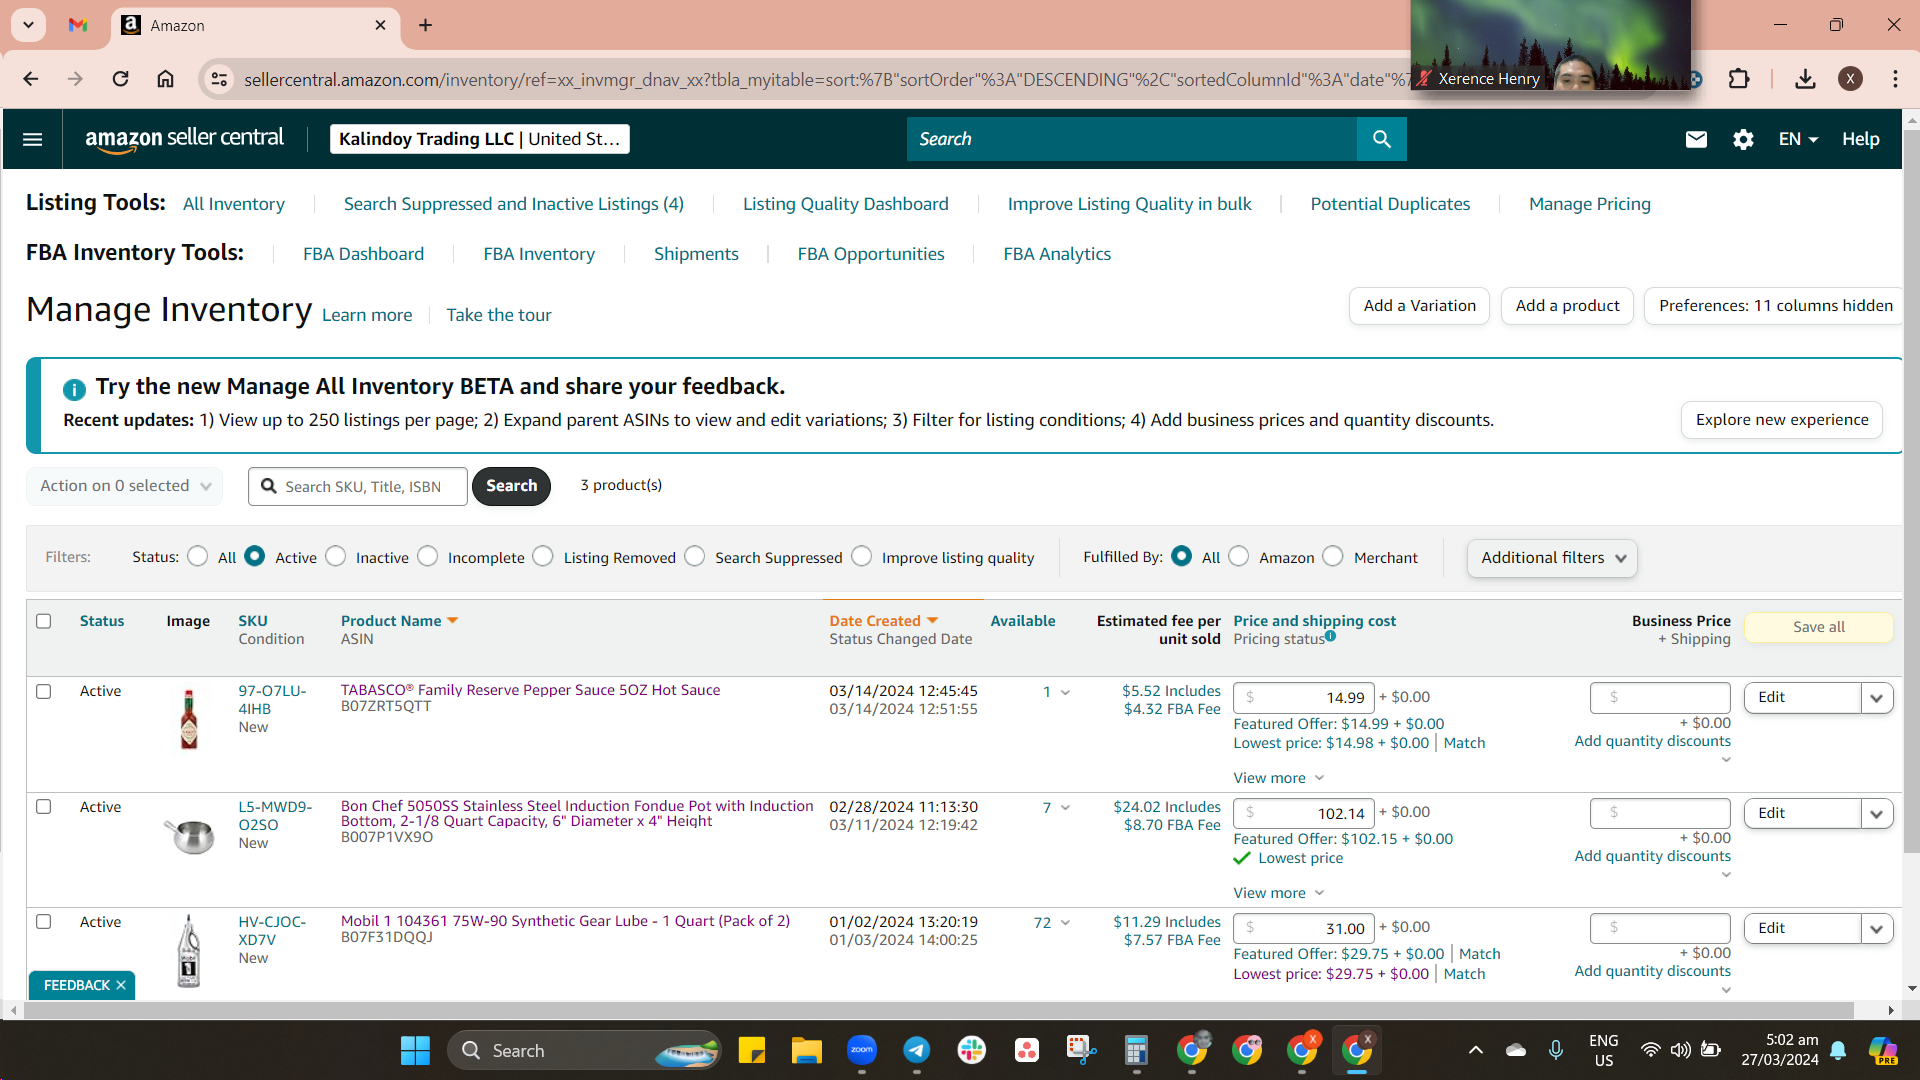1920x1080 pixels.
Task: Check the Mobil 1 listing checkbox
Action: tap(43, 921)
